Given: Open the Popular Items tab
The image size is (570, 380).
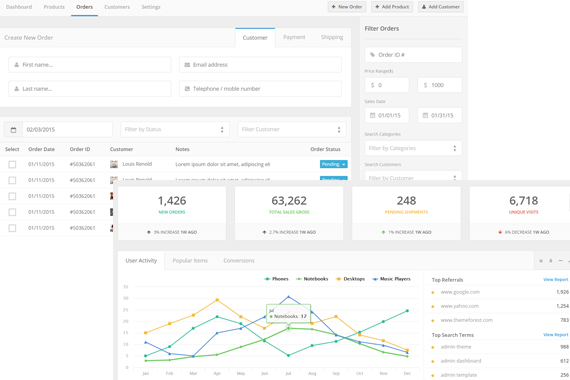Looking at the screenshot, I should pos(190,261).
